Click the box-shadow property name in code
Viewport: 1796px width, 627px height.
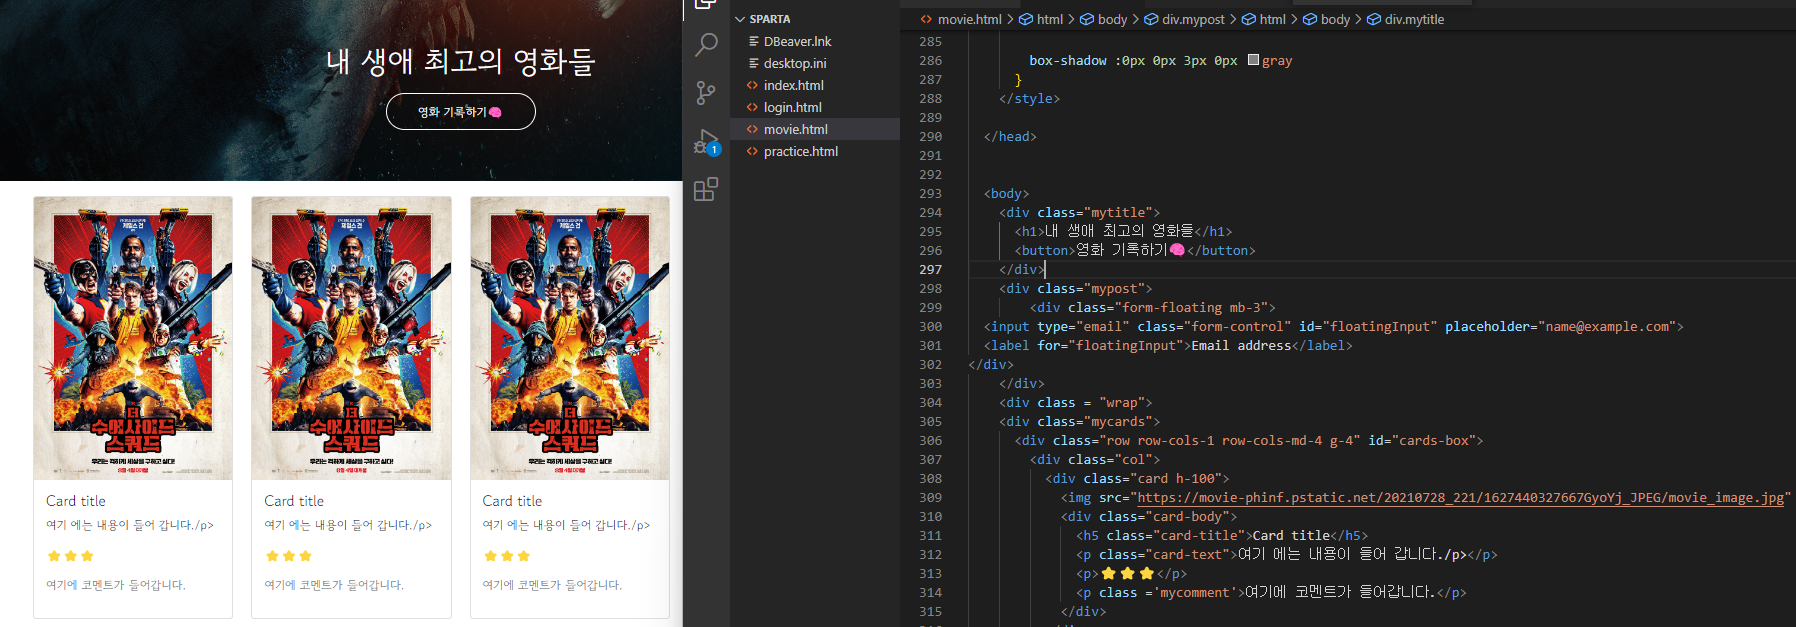pos(1068,60)
